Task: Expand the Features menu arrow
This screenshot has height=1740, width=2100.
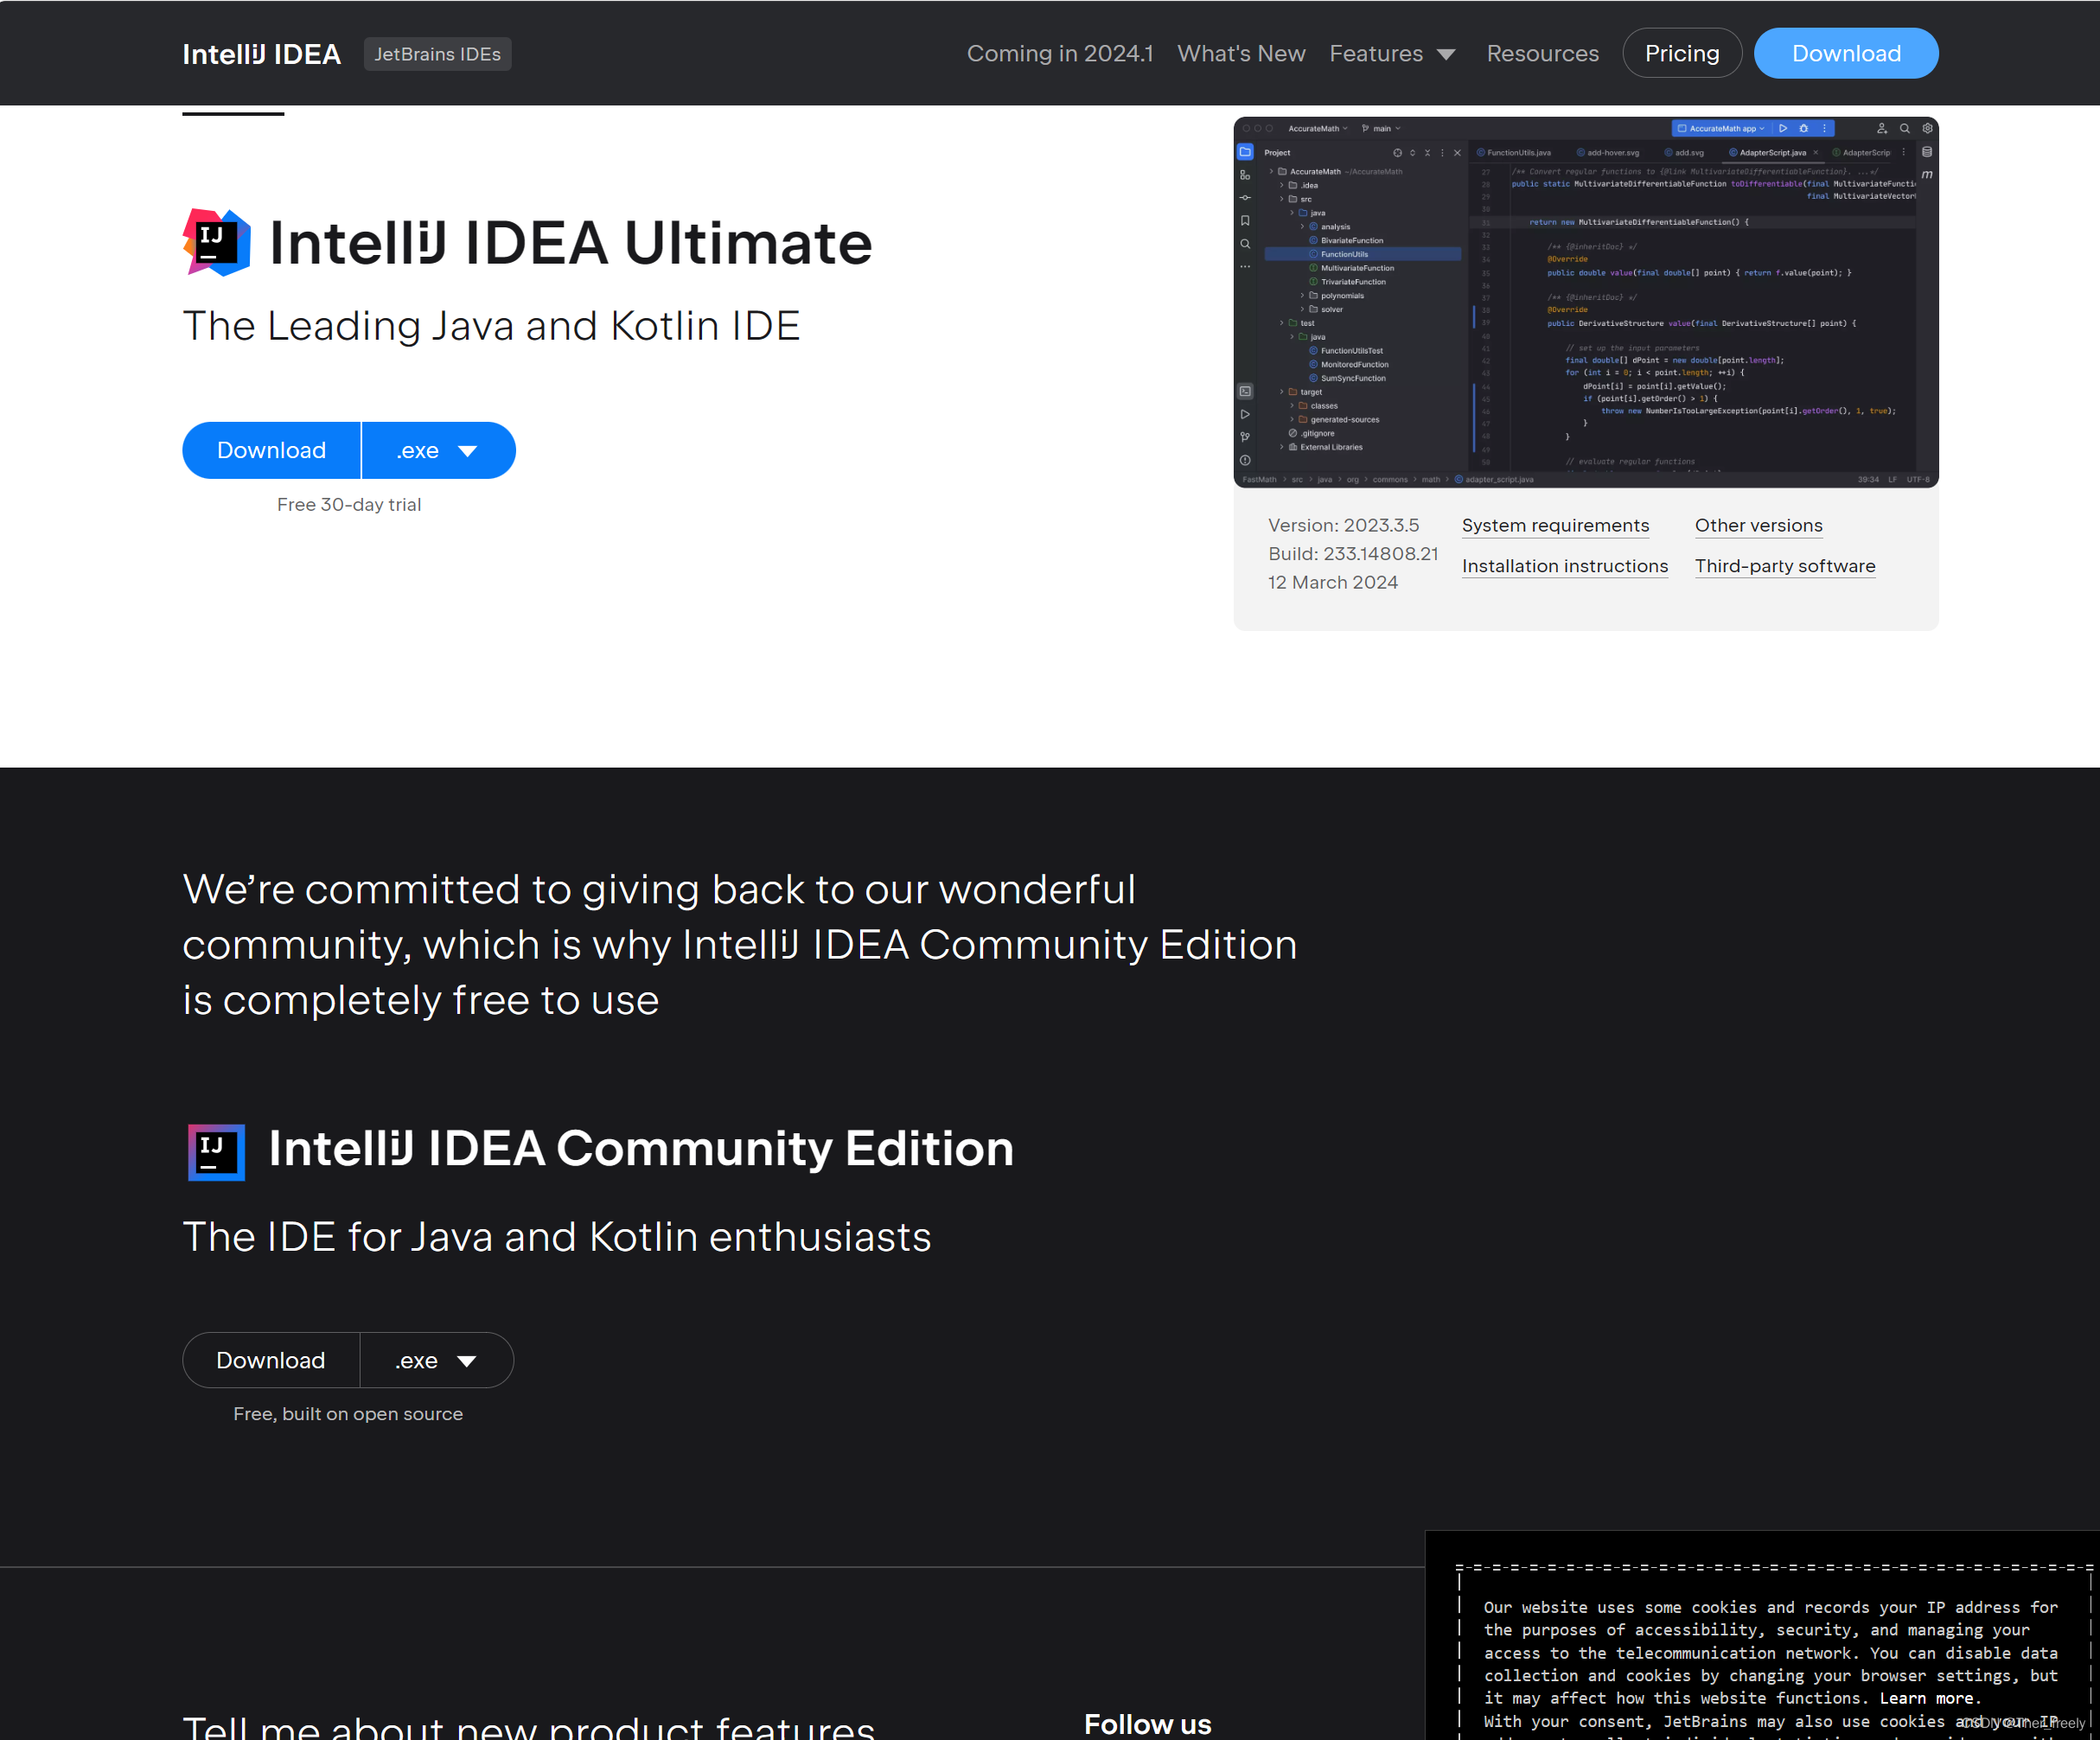Action: click(x=1445, y=55)
